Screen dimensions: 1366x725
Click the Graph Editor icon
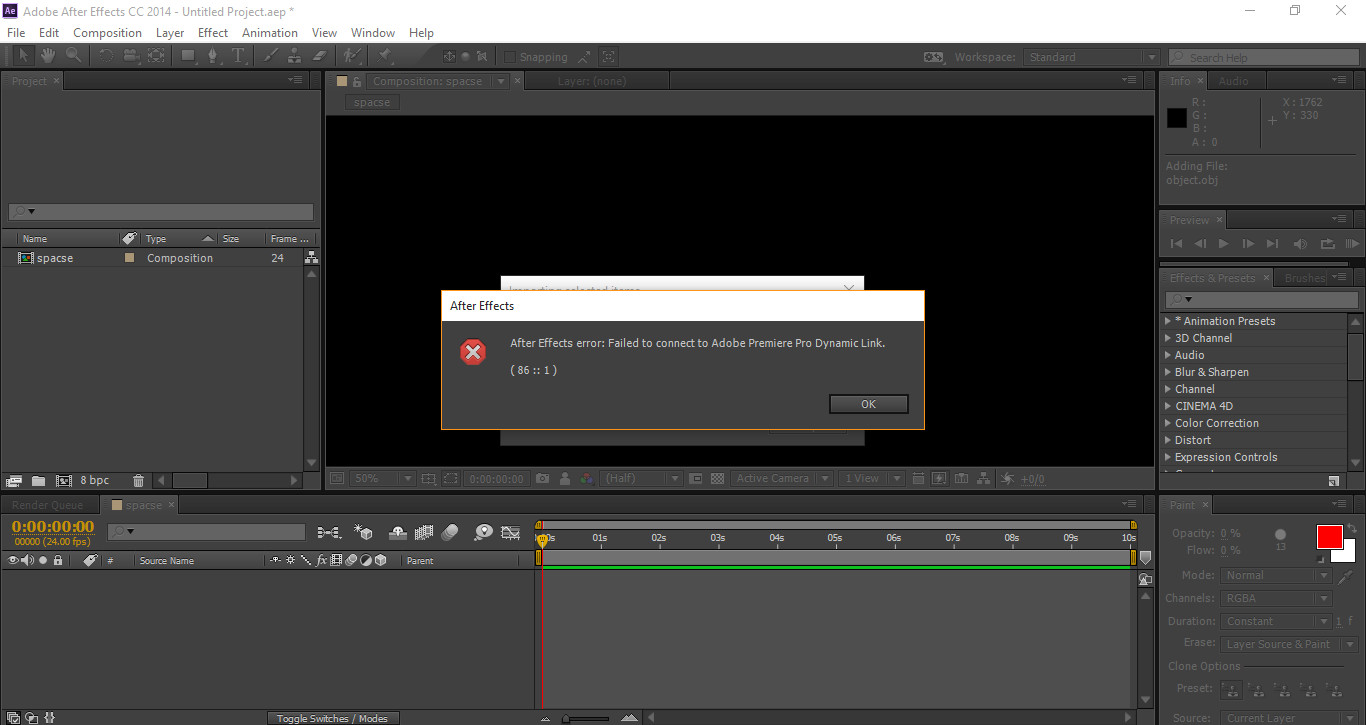coord(511,533)
